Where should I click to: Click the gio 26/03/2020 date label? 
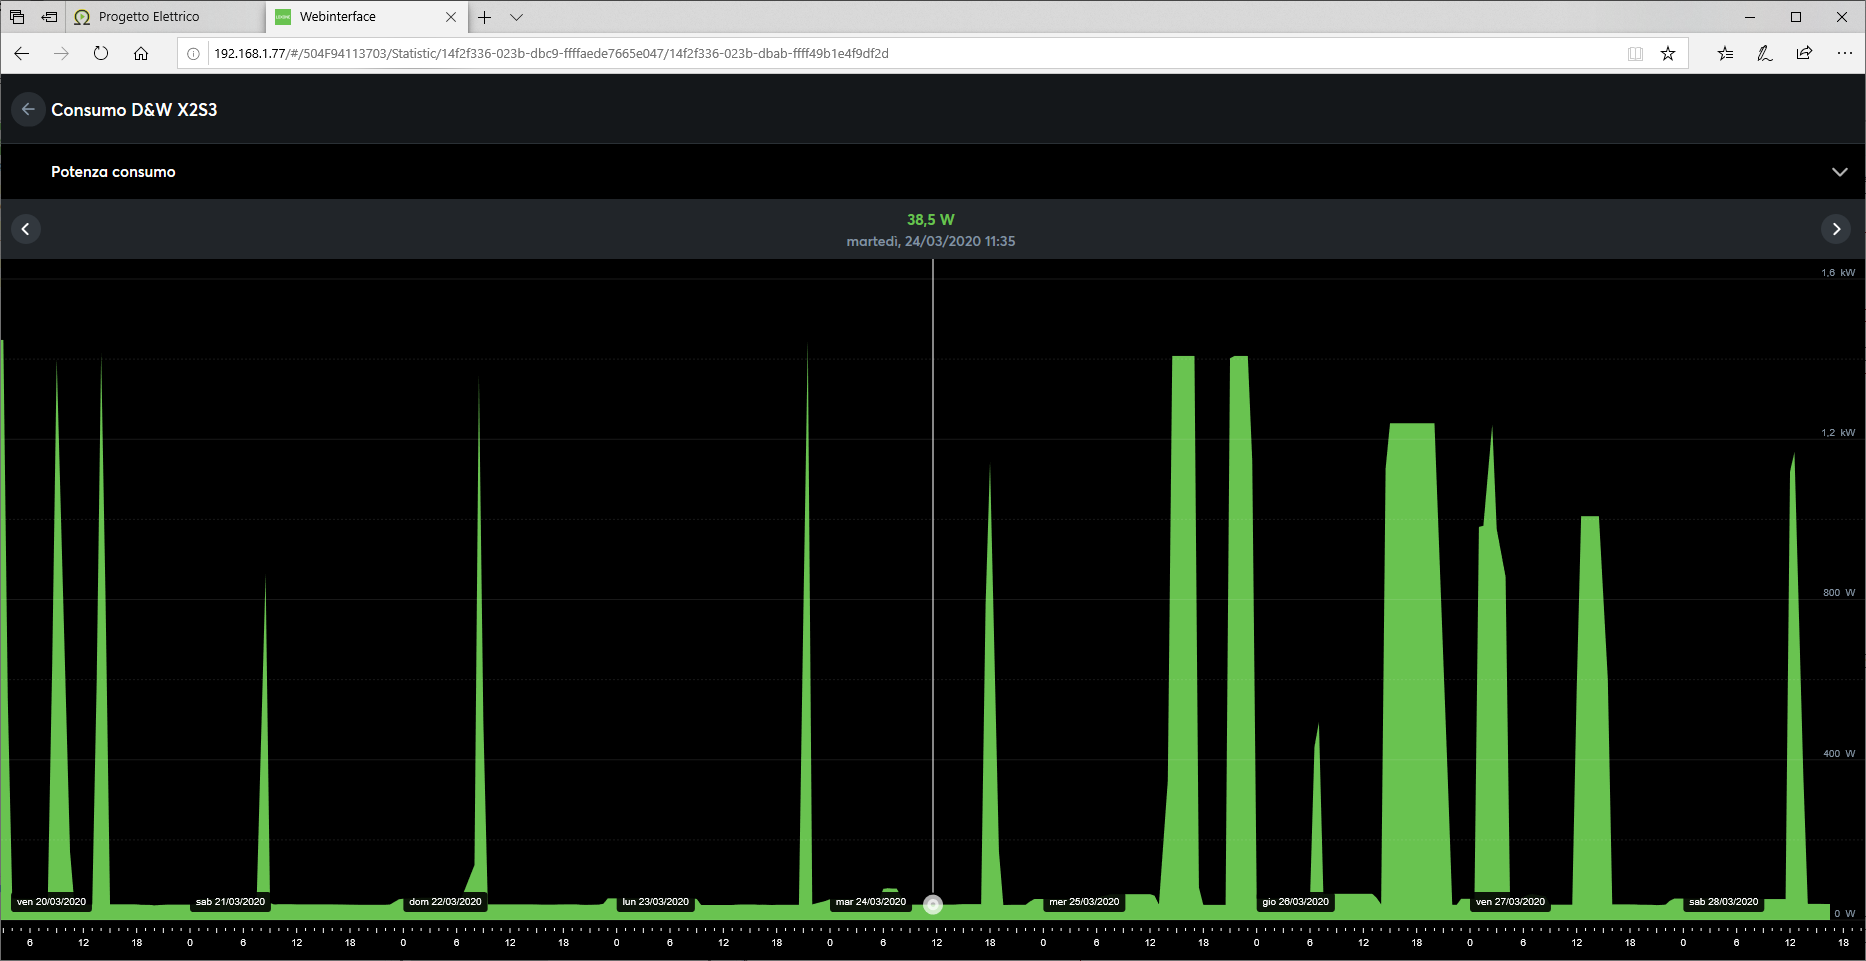(1296, 902)
